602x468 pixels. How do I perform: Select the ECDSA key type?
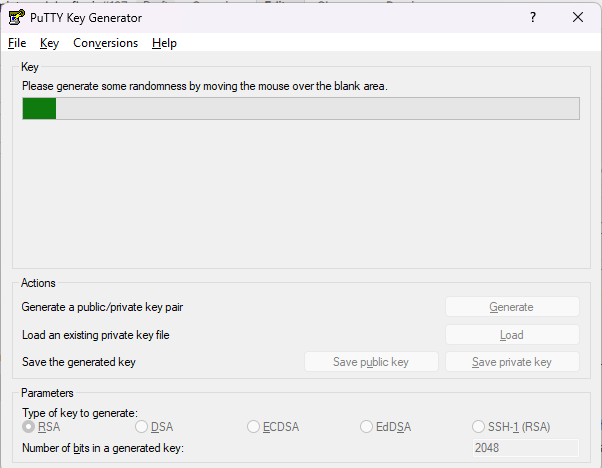click(254, 427)
